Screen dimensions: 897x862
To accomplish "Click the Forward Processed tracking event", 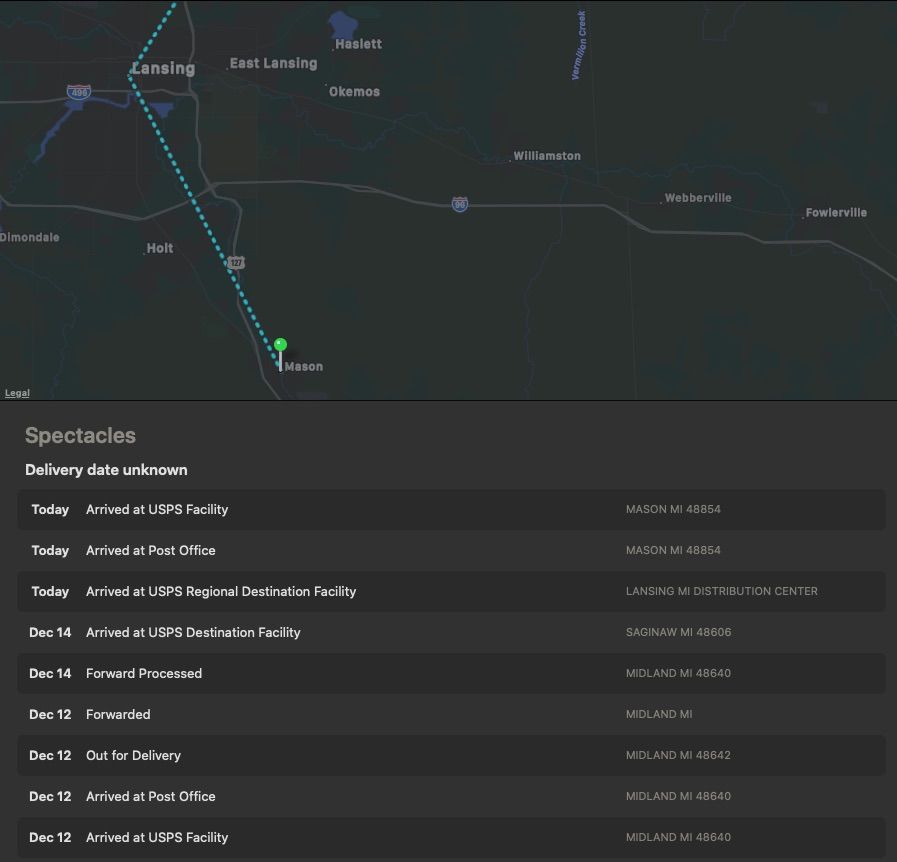I will pyautogui.click(x=451, y=674).
